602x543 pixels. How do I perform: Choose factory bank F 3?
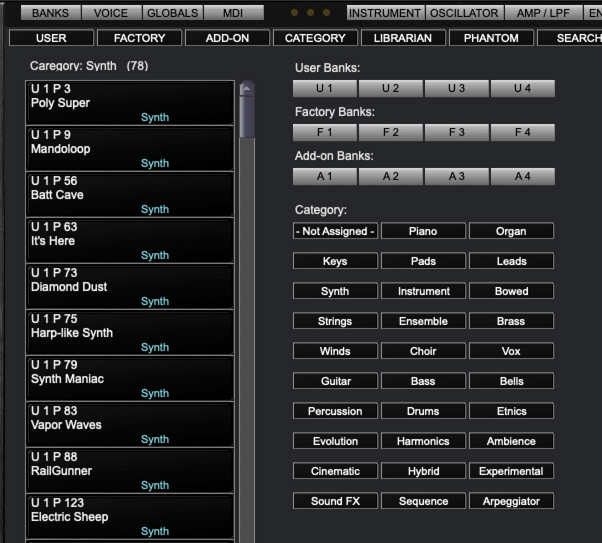click(x=456, y=132)
